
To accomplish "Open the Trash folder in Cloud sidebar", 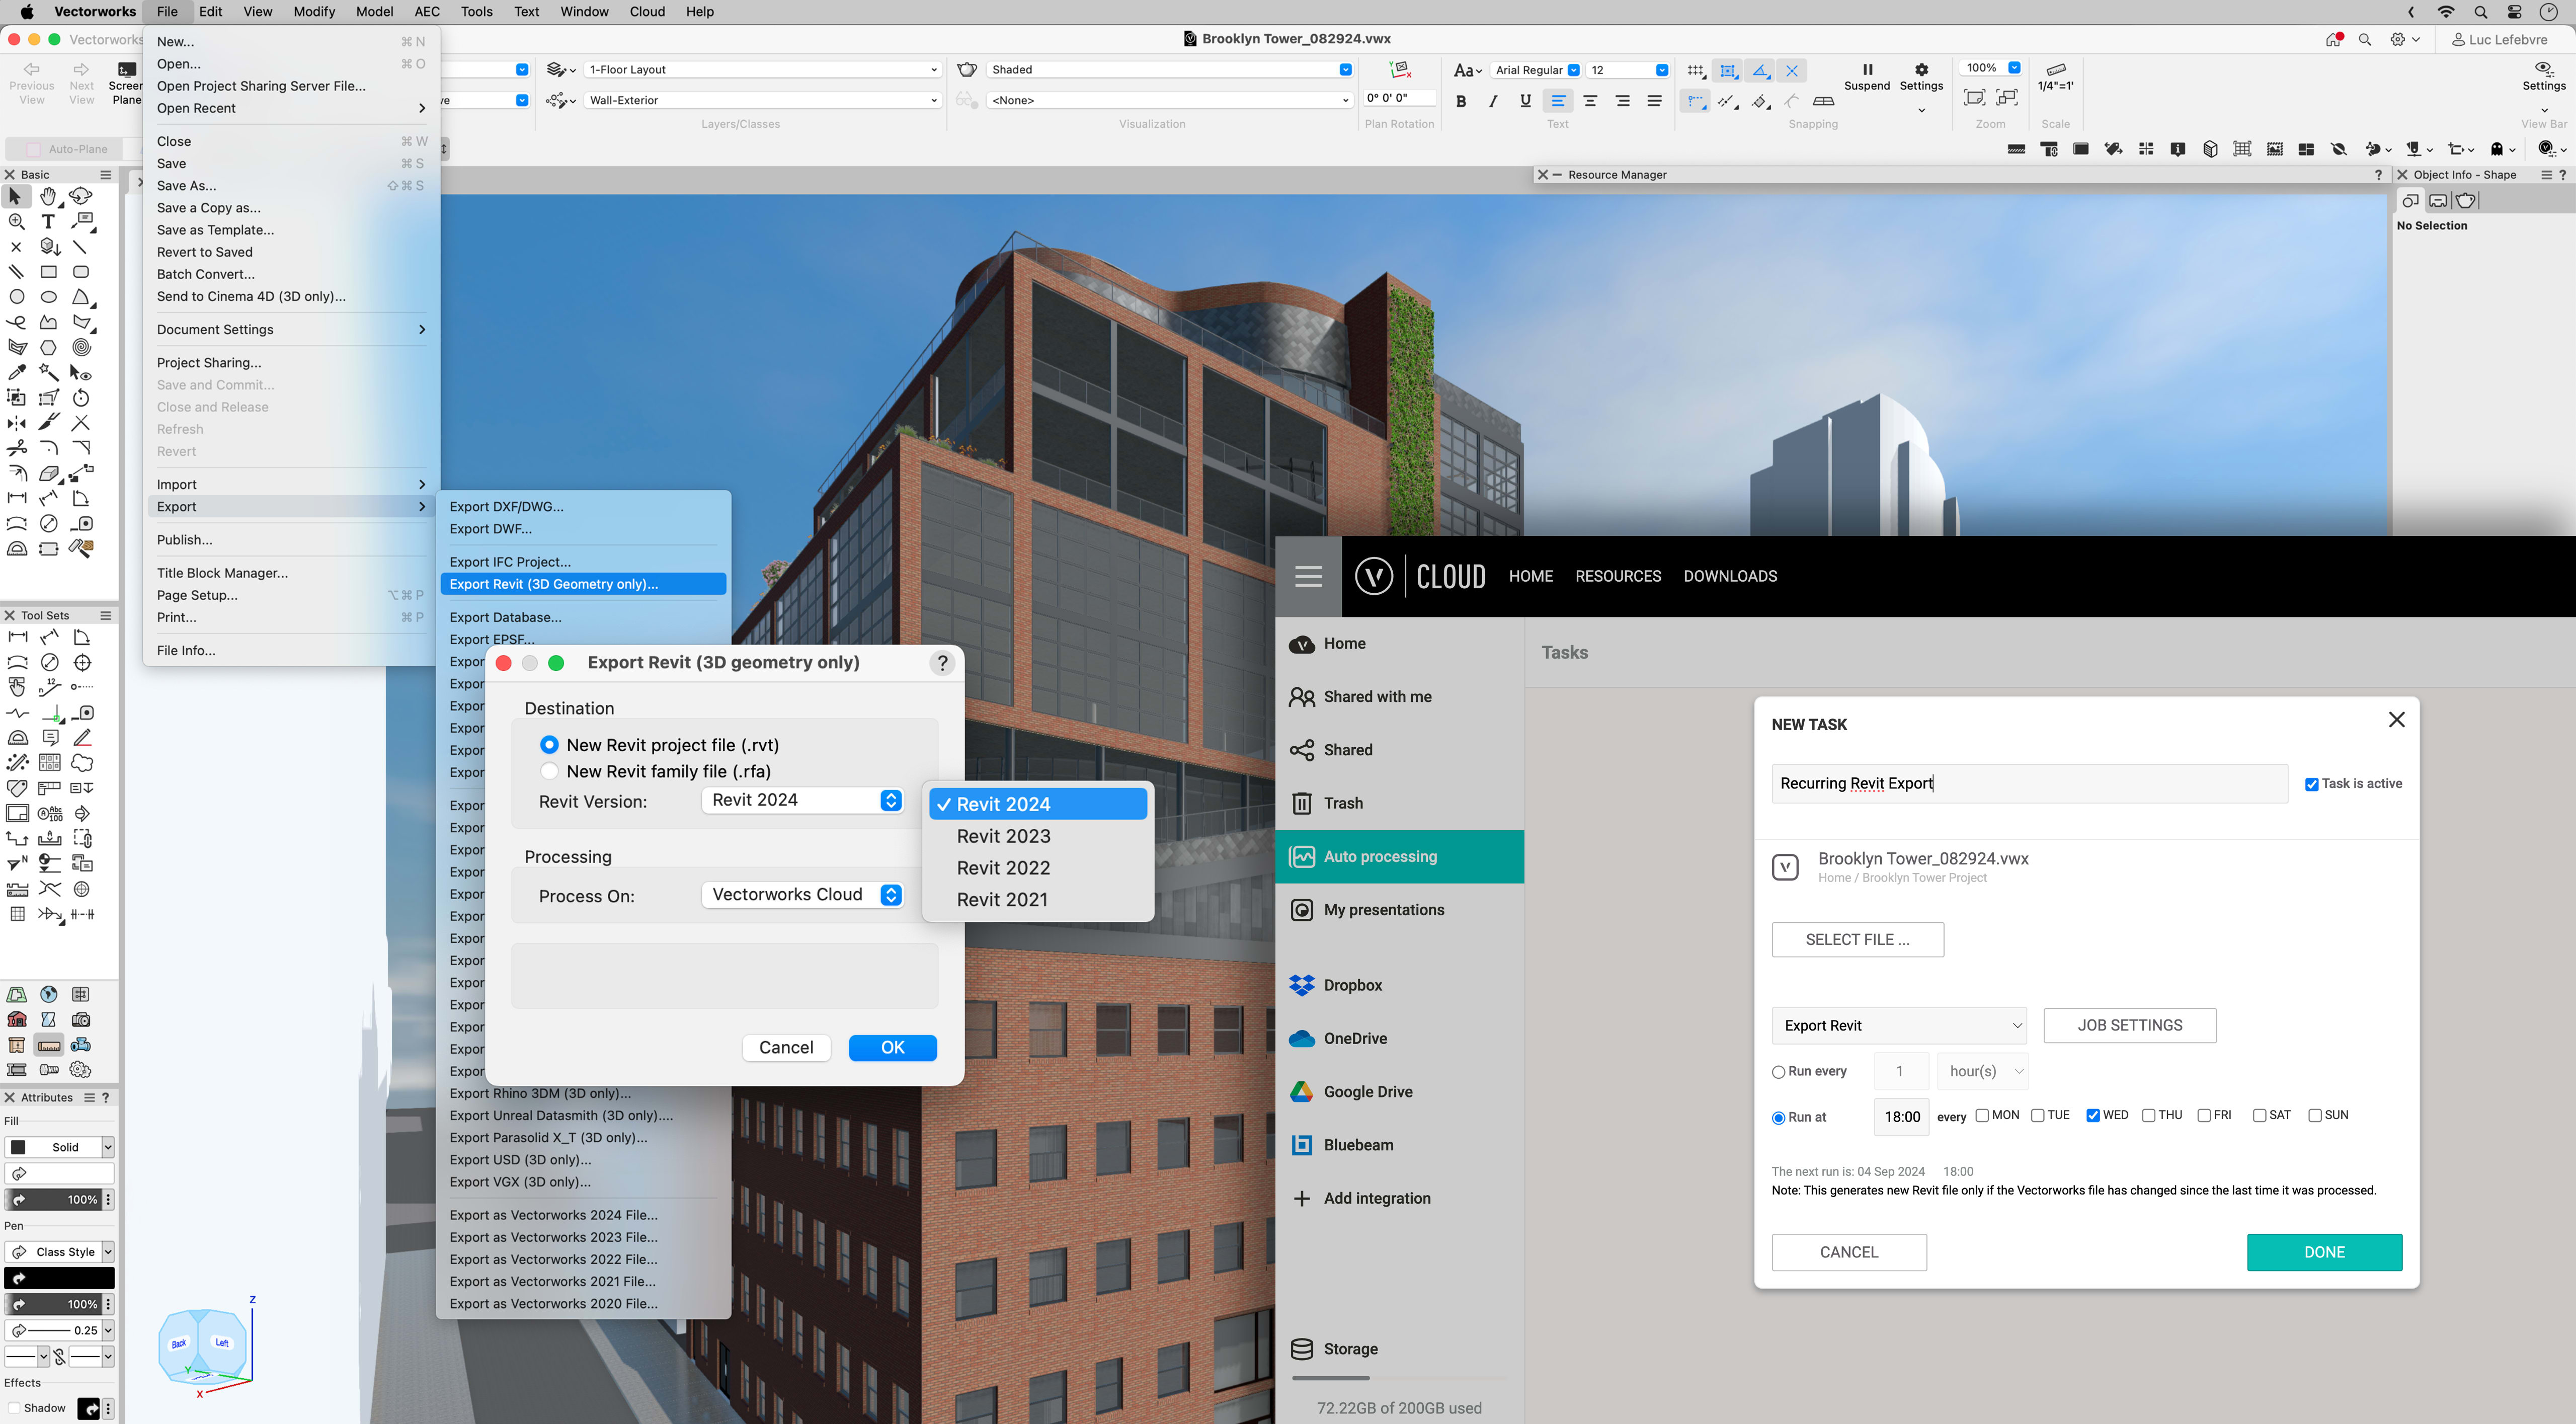I will coord(1342,803).
